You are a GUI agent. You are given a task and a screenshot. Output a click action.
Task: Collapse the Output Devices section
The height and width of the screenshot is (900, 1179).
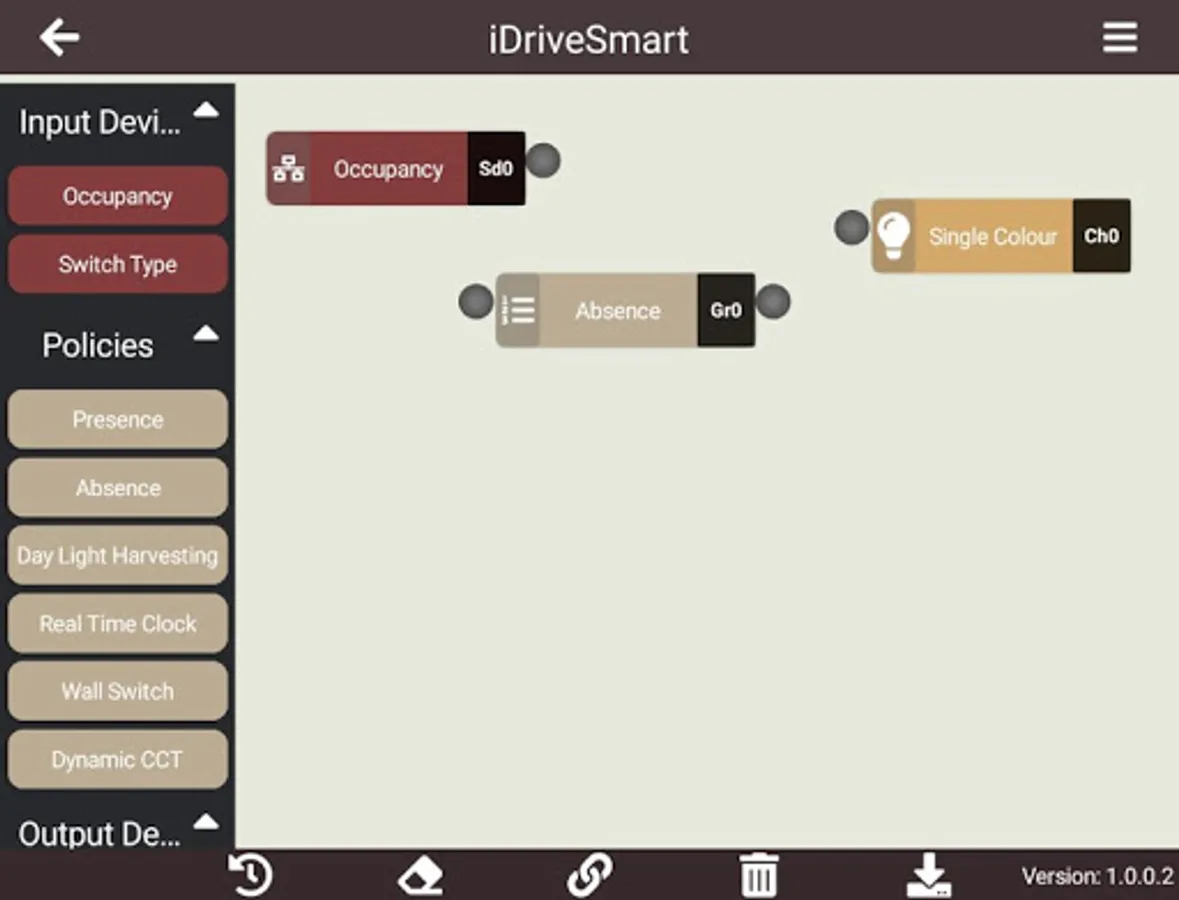(x=206, y=822)
